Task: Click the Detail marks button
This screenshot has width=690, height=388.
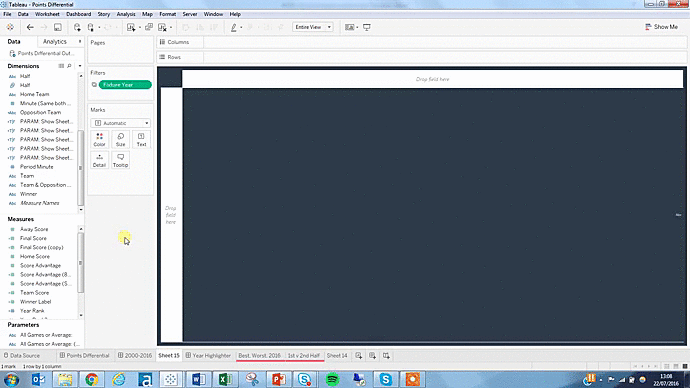Action: (x=99, y=160)
